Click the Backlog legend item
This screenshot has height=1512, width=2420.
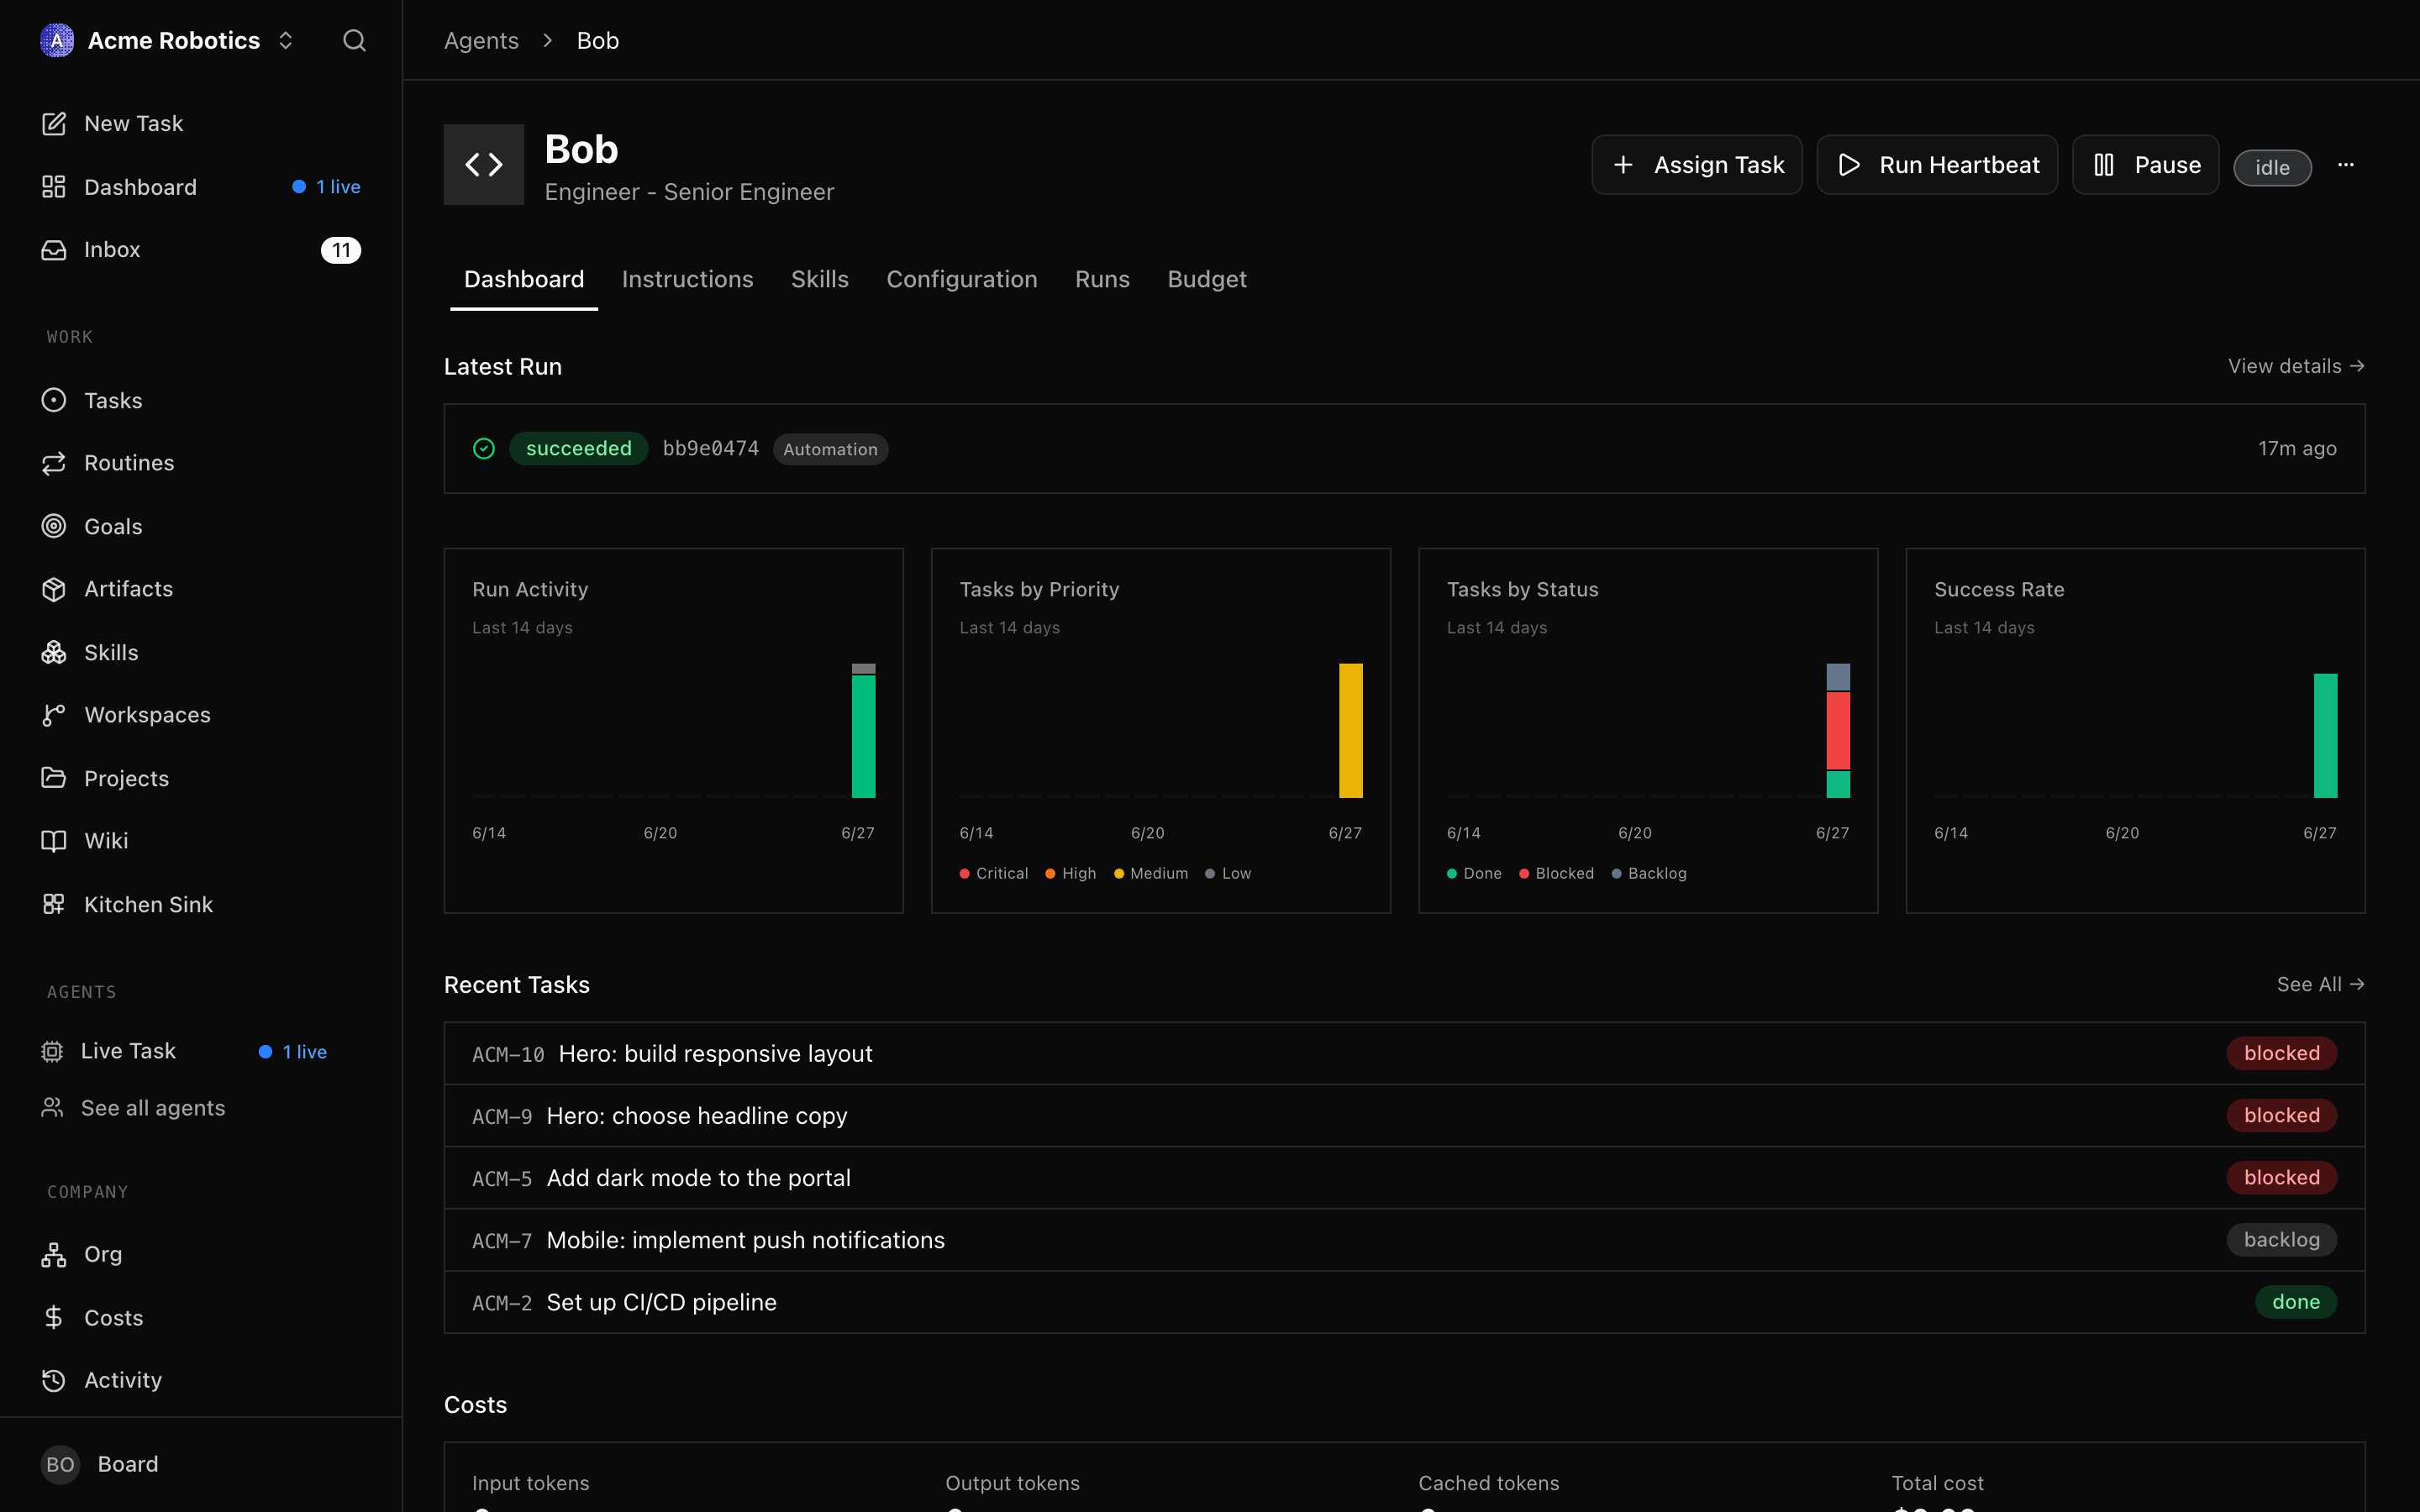[x=1649, y=873]
